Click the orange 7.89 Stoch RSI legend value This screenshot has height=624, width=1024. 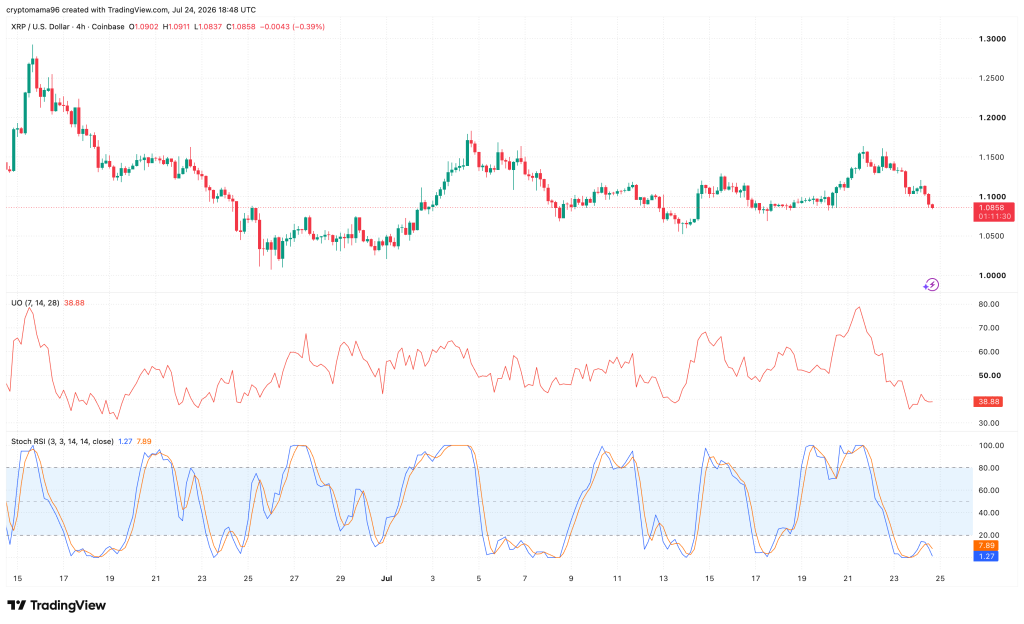[144, 441]
